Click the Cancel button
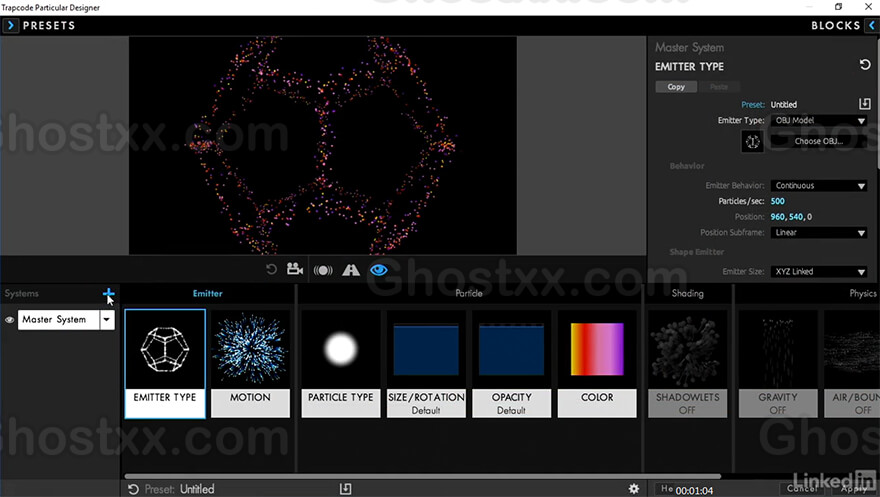Screen dimensions: 880x497 point(802,489)
